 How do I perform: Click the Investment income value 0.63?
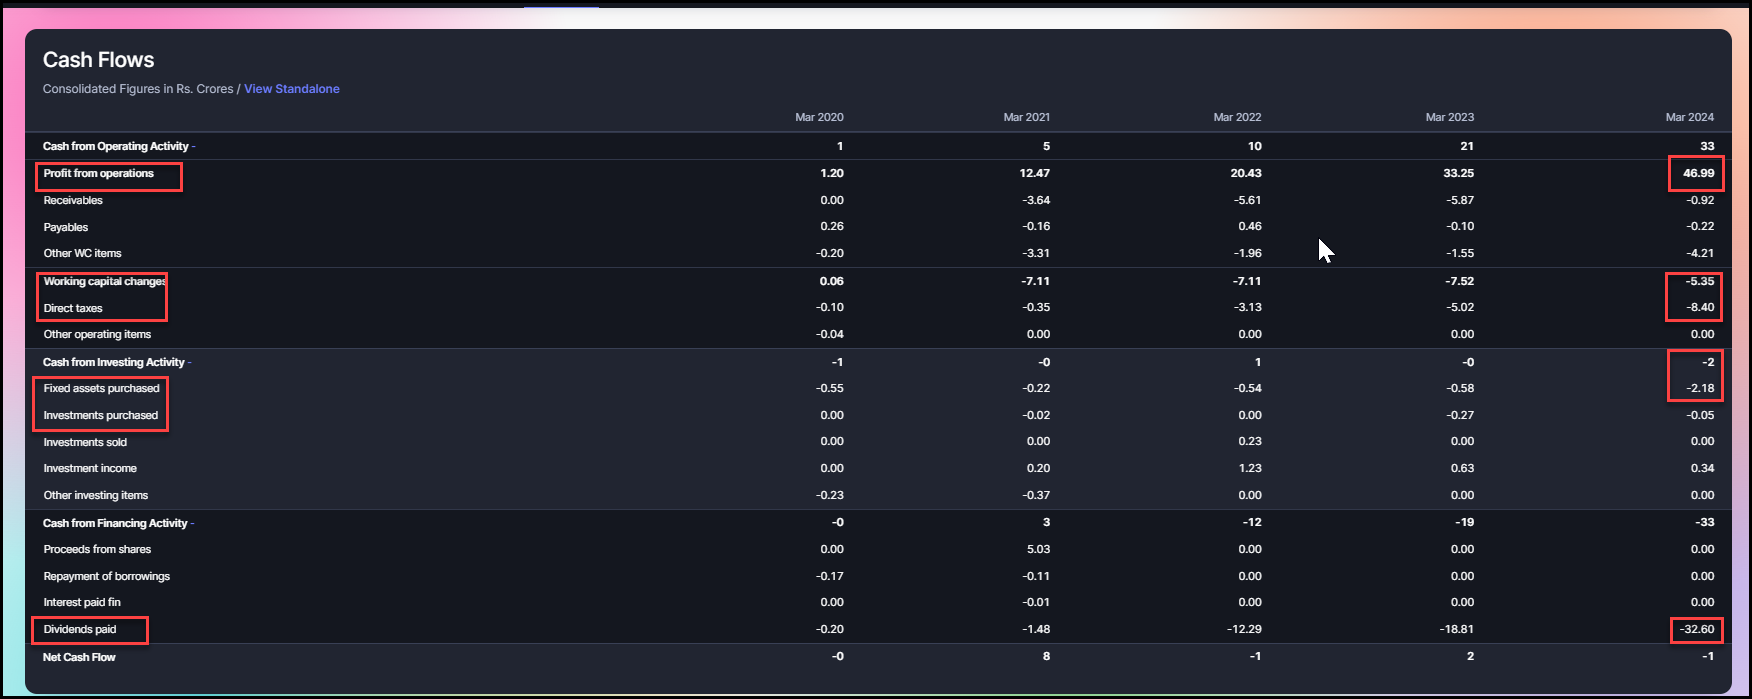coord(1462,468)
